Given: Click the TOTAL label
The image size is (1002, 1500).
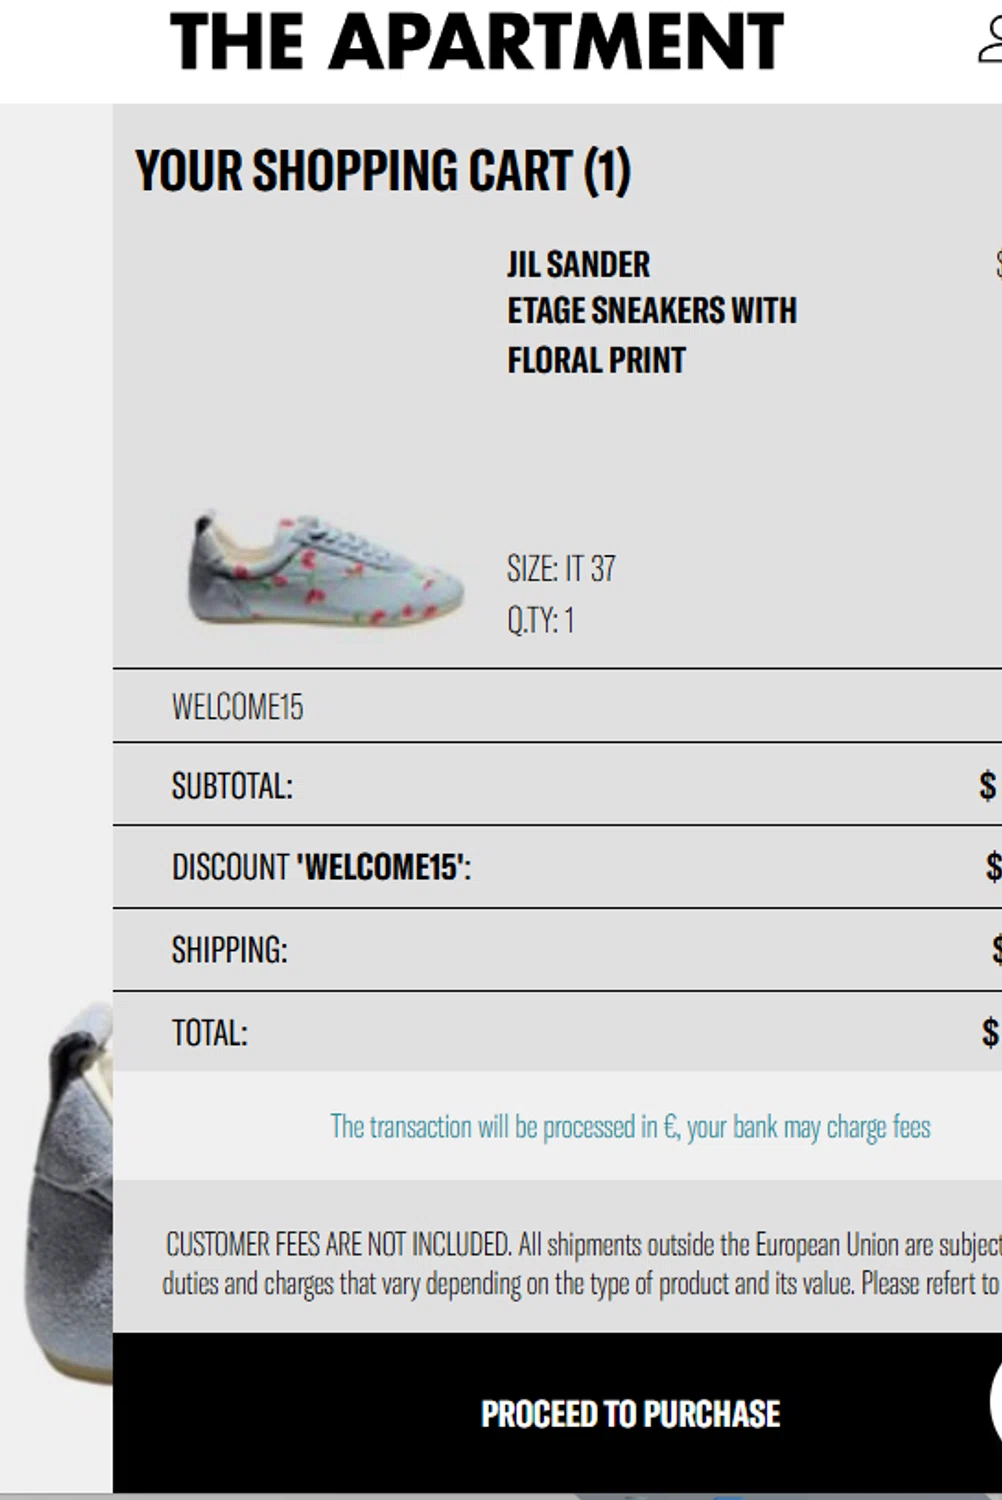Looking at the screenshot, I should (209, 1033).
